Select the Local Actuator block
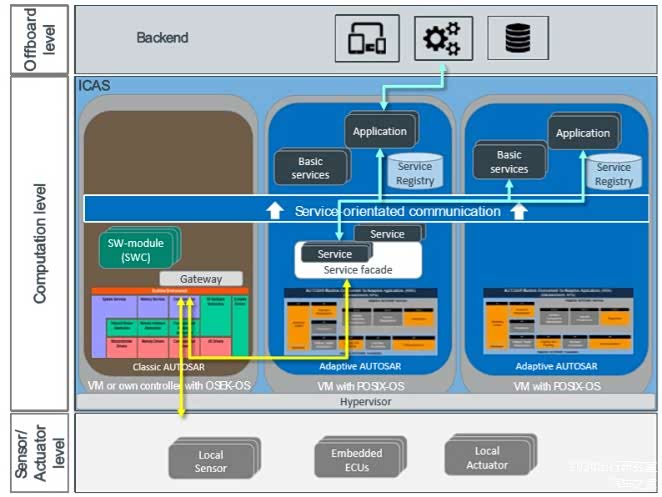Image resolution: width=662 pixels, height=497 pixels. [486, 458]
